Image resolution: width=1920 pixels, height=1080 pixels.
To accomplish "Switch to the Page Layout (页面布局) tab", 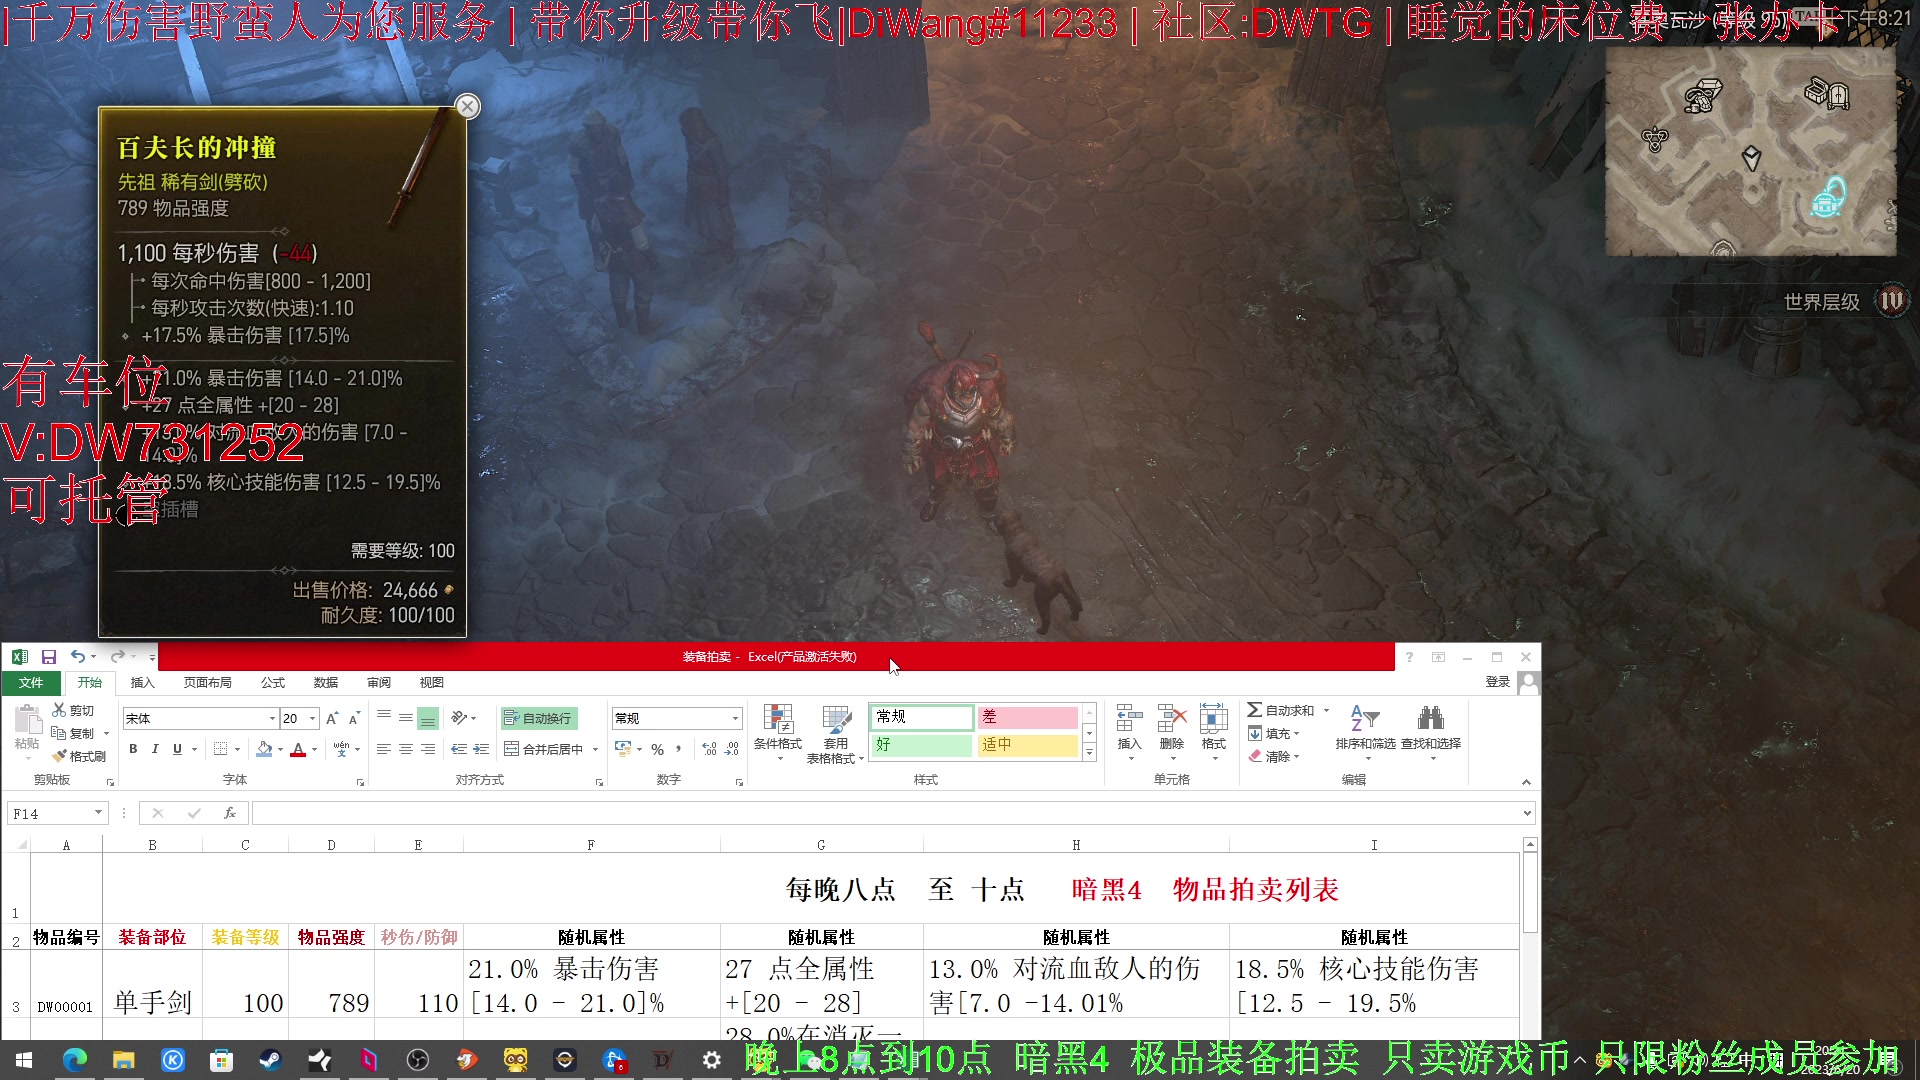I will click(x=208, y=682).
